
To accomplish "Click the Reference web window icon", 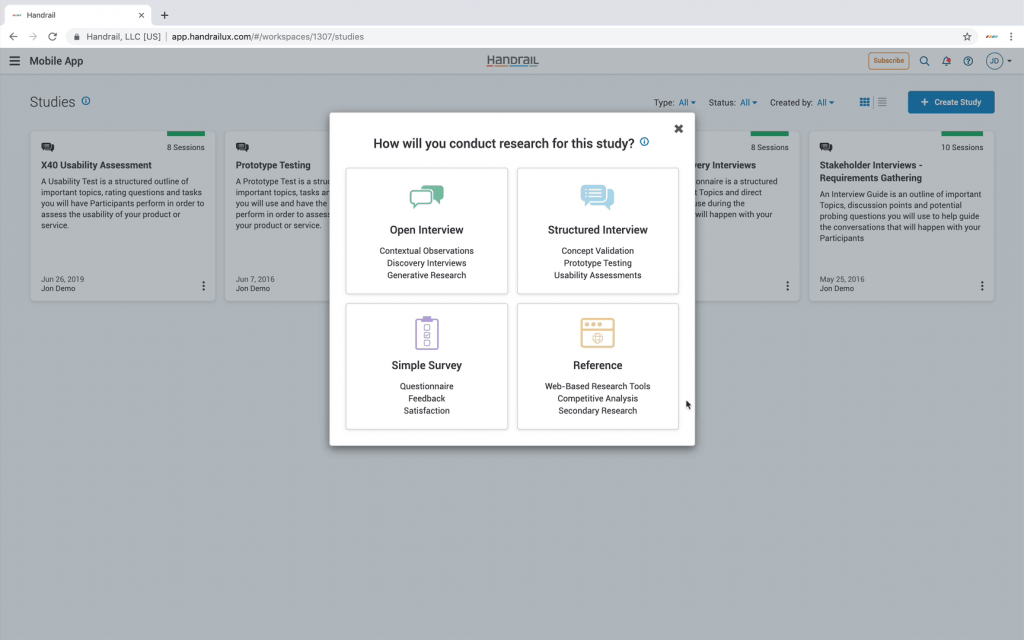I will [598, 332].
